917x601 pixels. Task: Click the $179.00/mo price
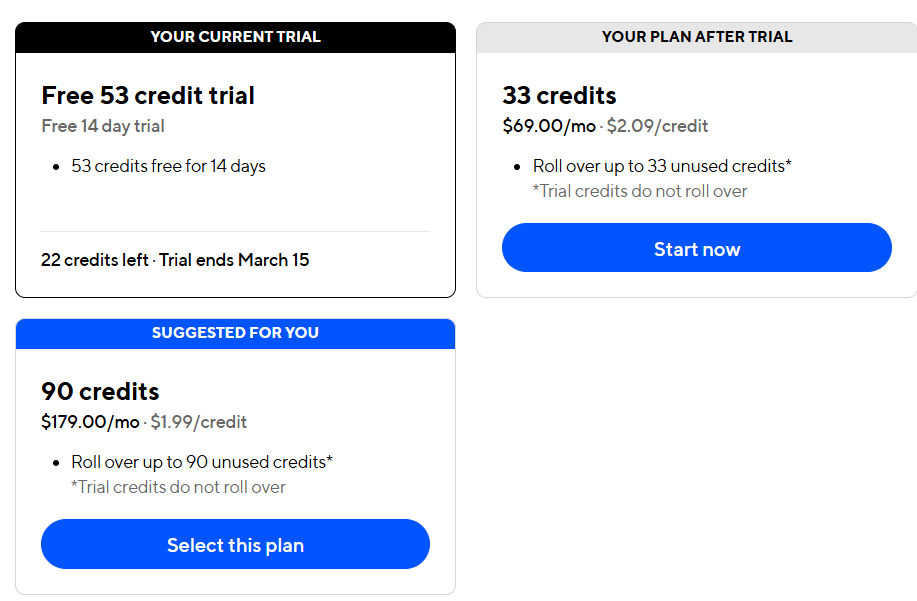point(90,422)
